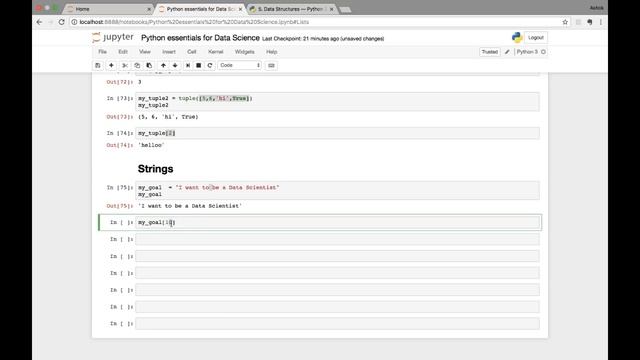Click cell In [73] defining my_tuple2
Image resolution: width=640 pixels, height=360 pixels.
tap(337, 102)
